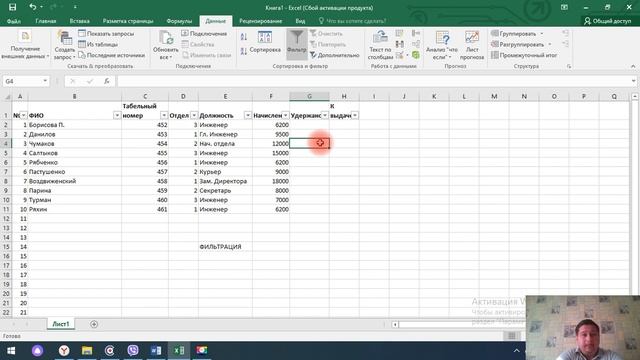
Task: Open the № column filter dropdown
Action: 24,116
